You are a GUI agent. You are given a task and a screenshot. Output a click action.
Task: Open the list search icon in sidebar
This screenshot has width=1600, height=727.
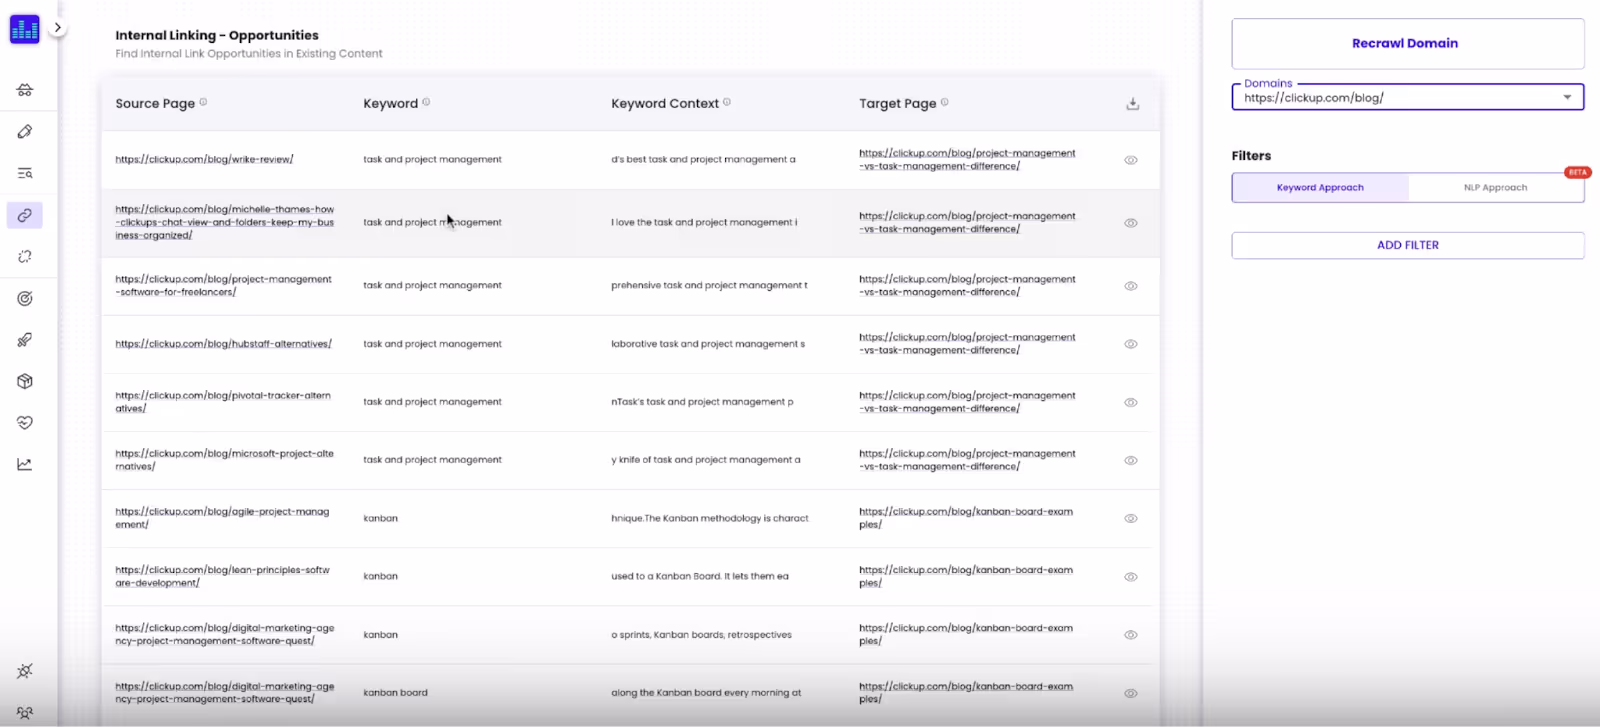(25, 173)
